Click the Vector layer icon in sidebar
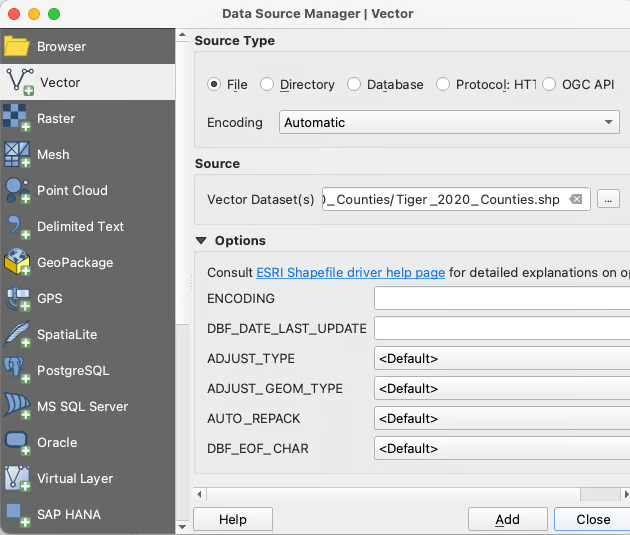This screenshot has height=535, width=630. (19, 82)
